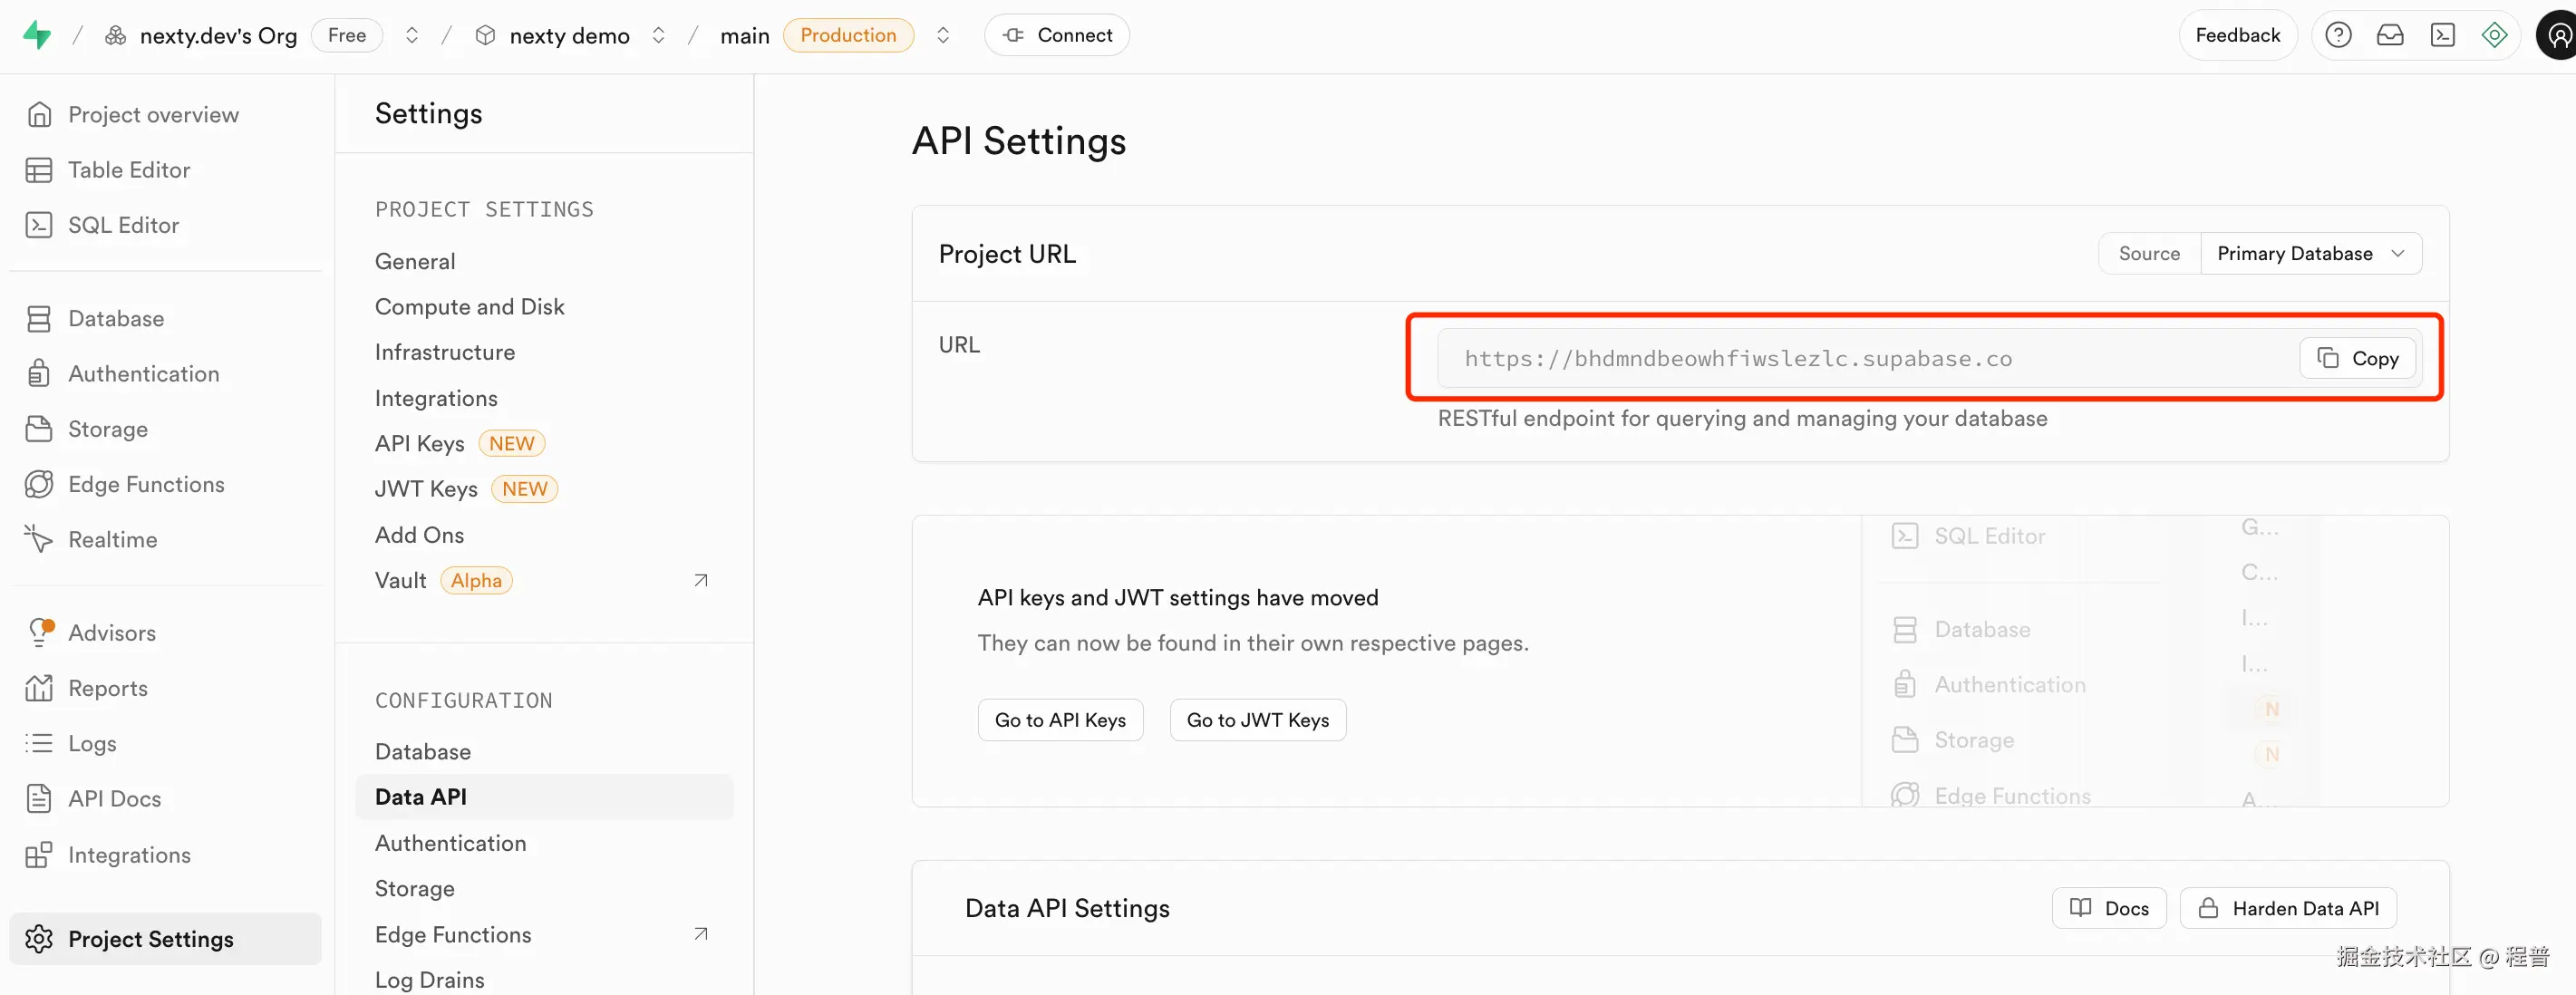The image size is (2576, 995).
Task: Expand the organization switcher chevron
Action: [412, 34]
